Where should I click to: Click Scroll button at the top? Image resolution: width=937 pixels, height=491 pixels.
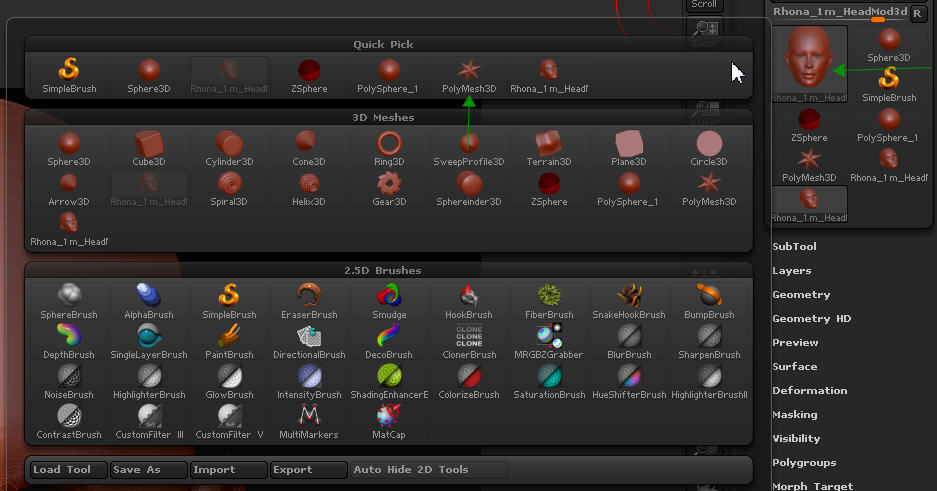[704, 5]
